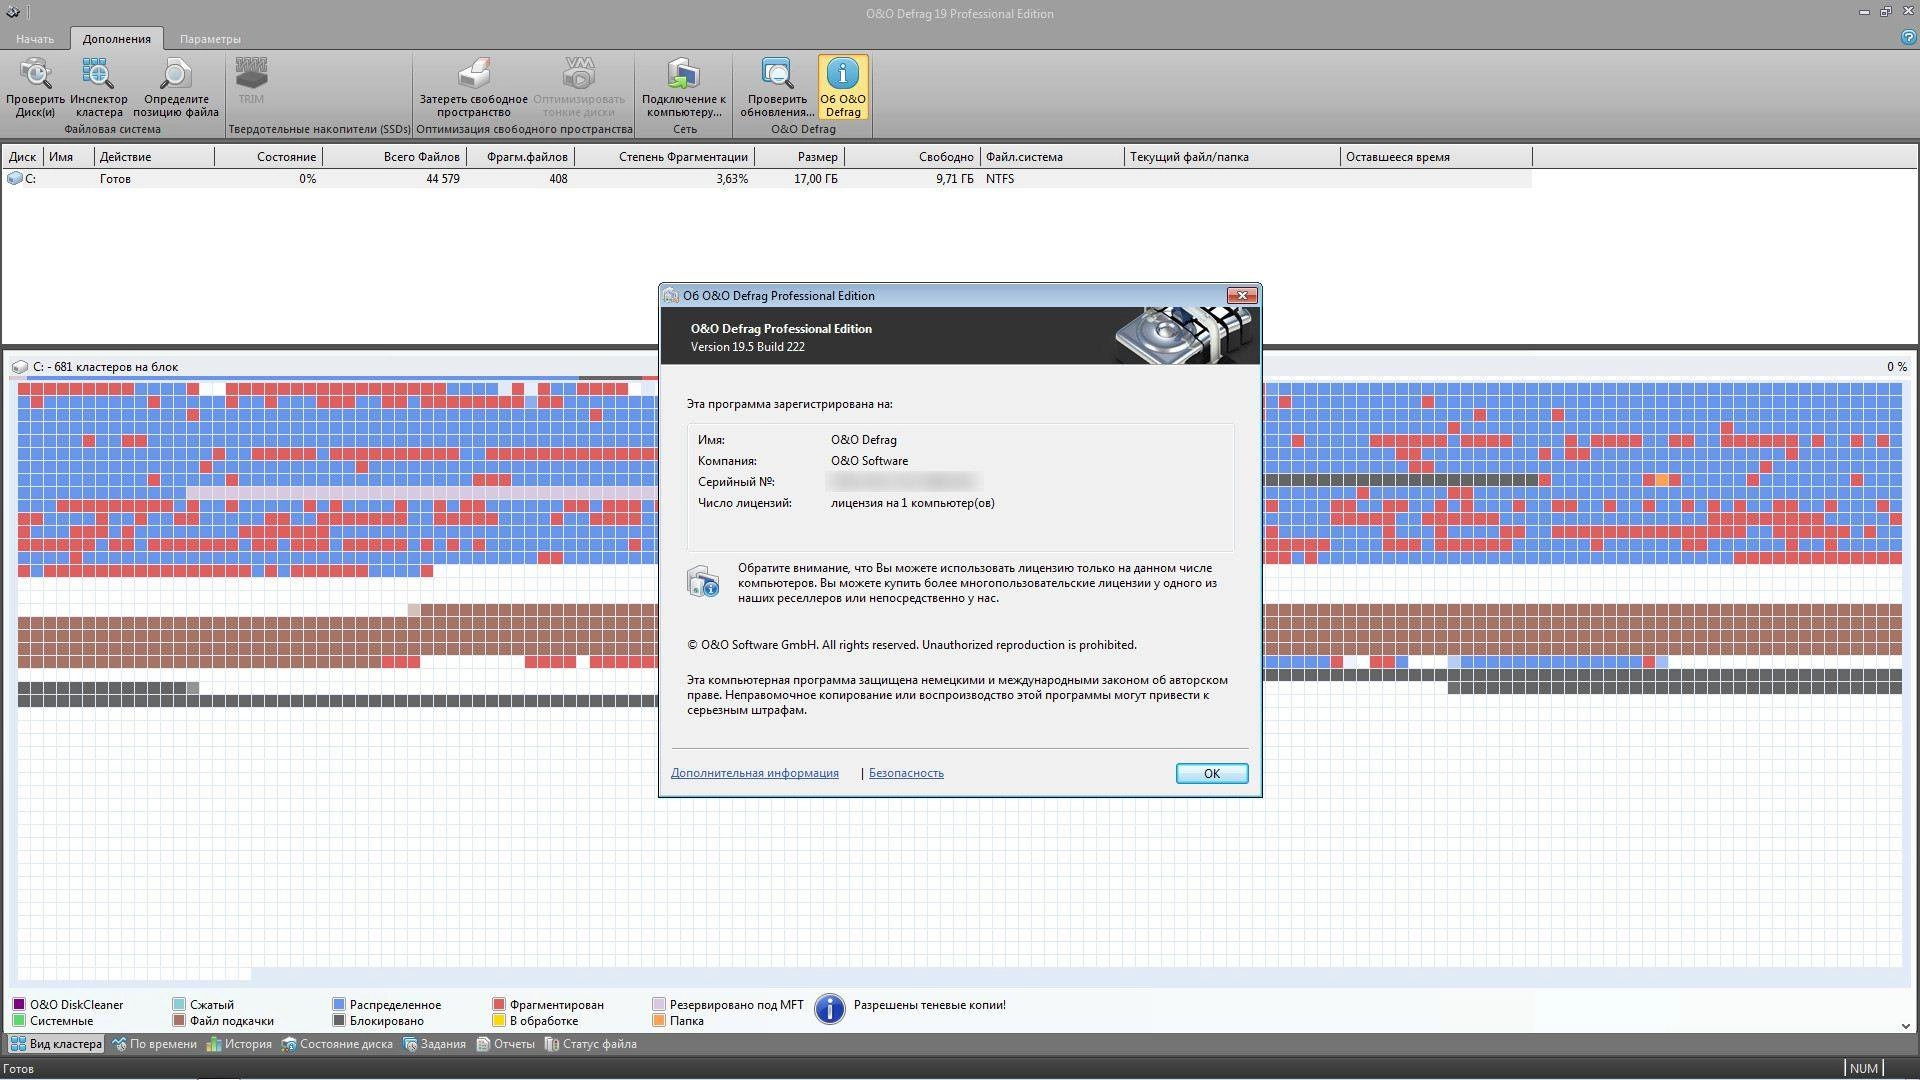The width and height of the screenshot is (1920, 1080).
Task: Click the 3,63% fragmentation value
Action: 732,179
